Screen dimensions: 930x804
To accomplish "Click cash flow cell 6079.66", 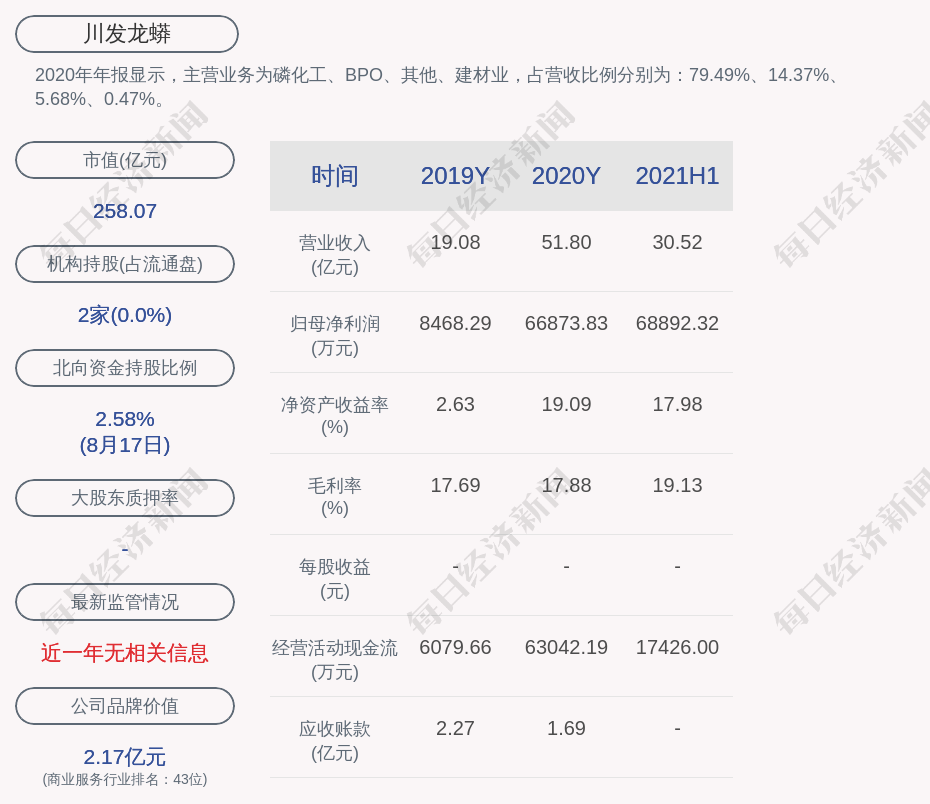I will (x=456, y=647).
